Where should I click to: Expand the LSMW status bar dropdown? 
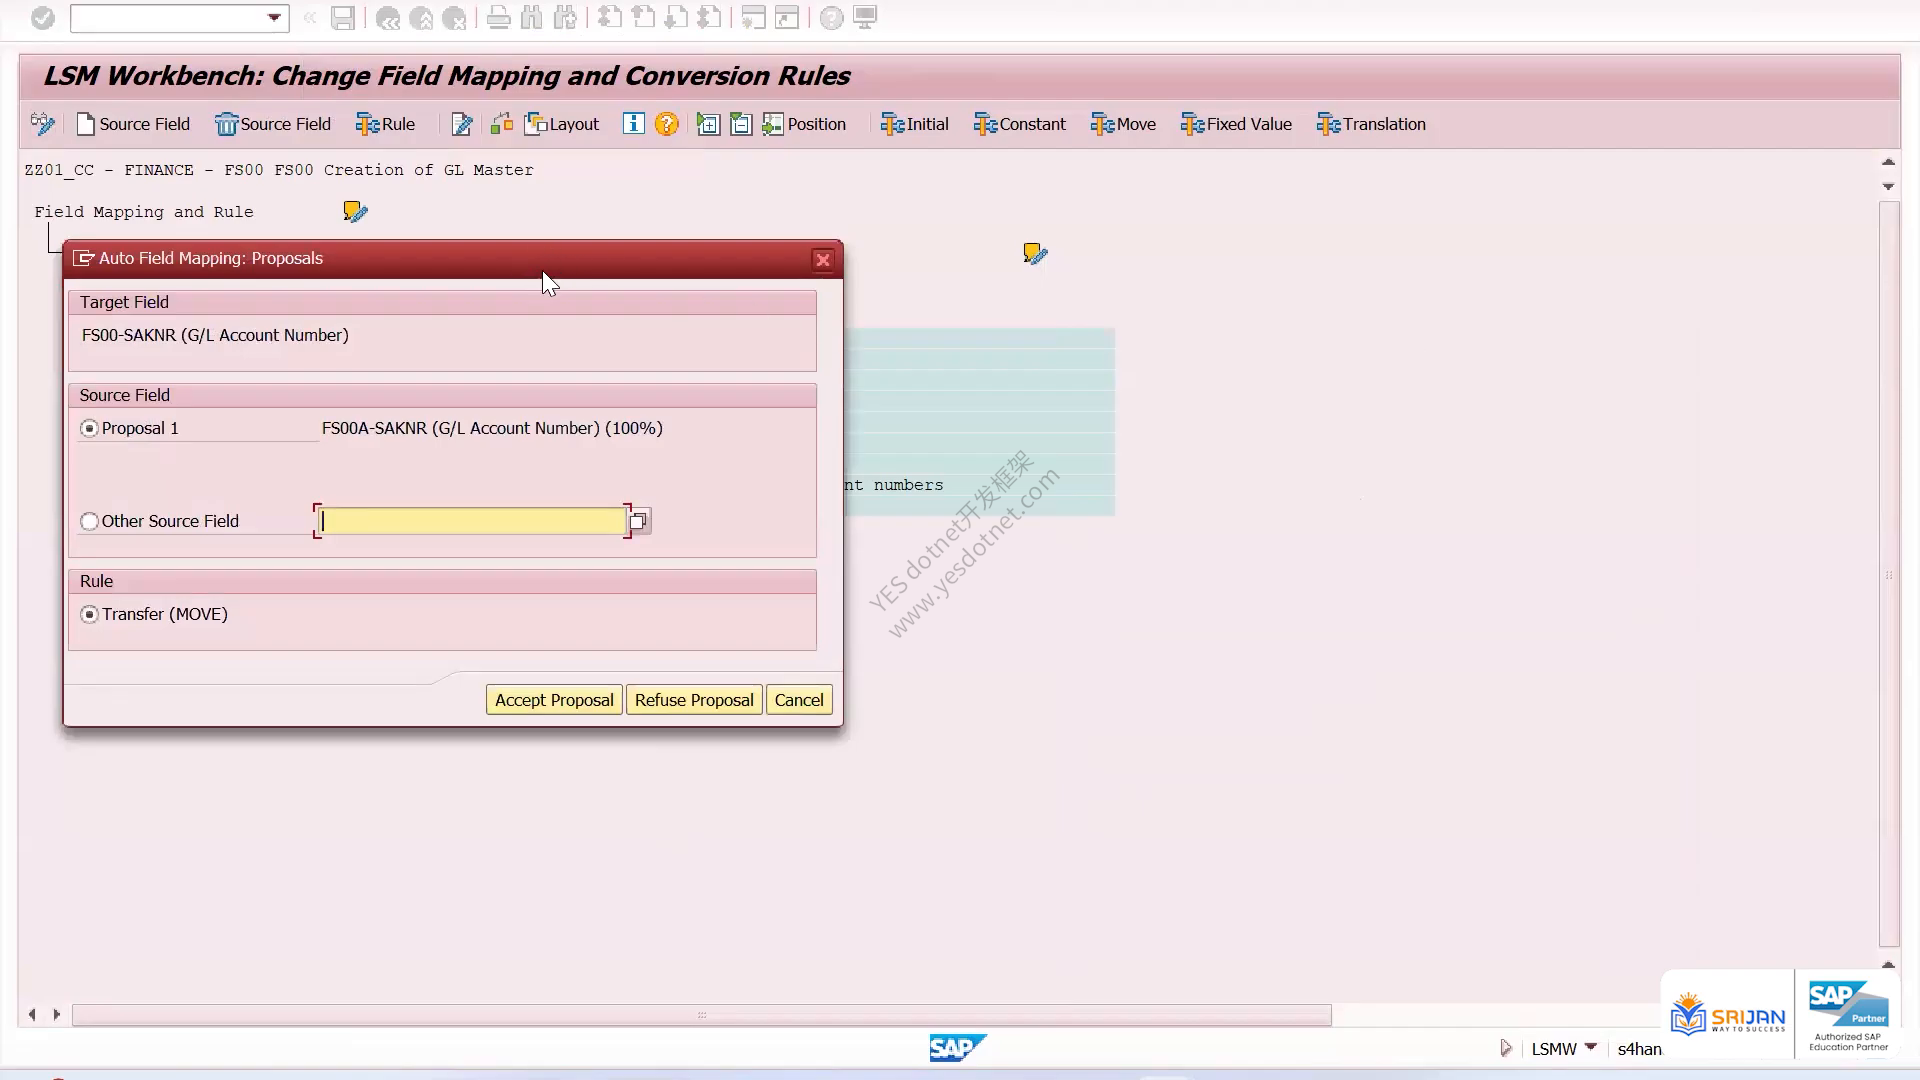pyautogui.click(x=1591, y=1047)
